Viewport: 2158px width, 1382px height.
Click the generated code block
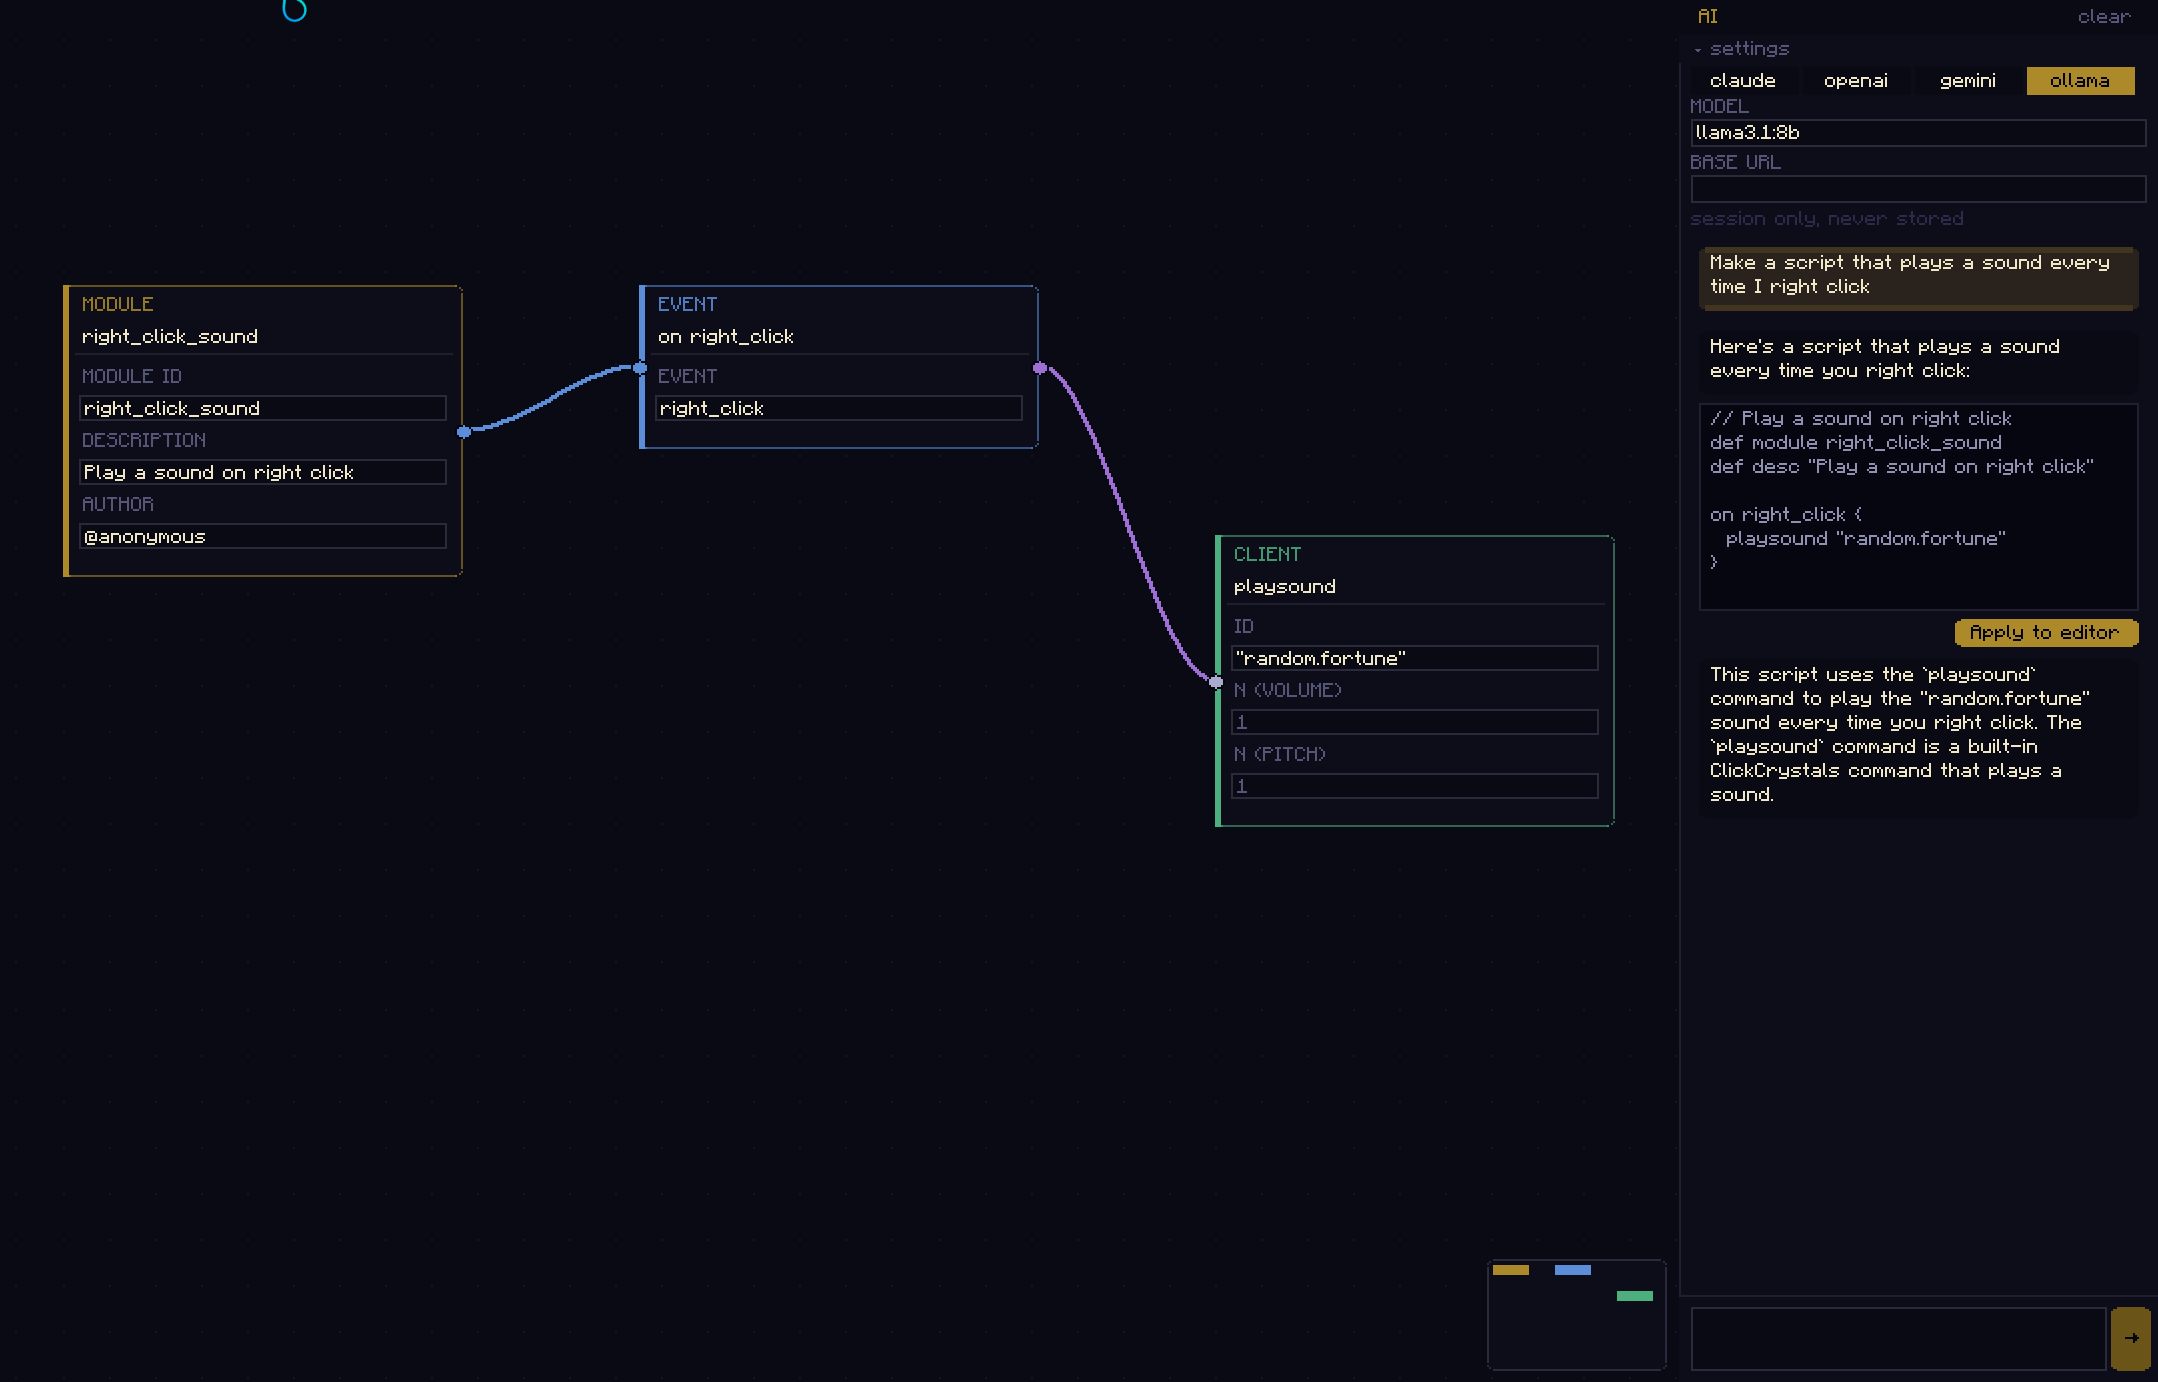[x=1918, y=506]
